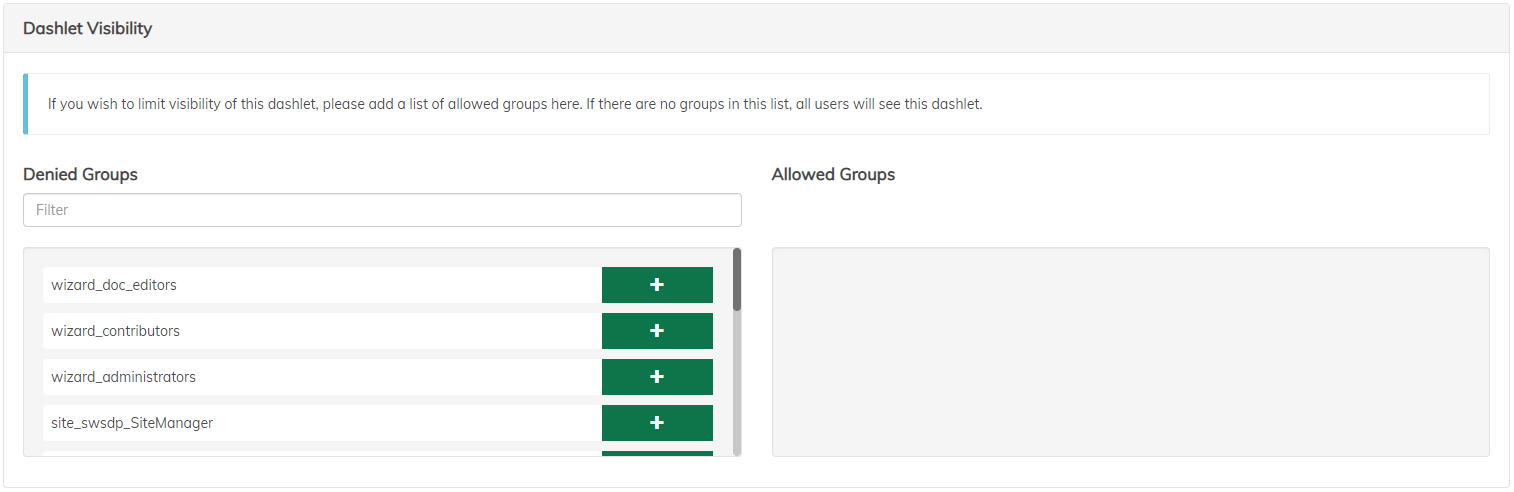1514x492 pixels.
Task: Click the Allowed Groups heading
Action: [x=833, y=174]
